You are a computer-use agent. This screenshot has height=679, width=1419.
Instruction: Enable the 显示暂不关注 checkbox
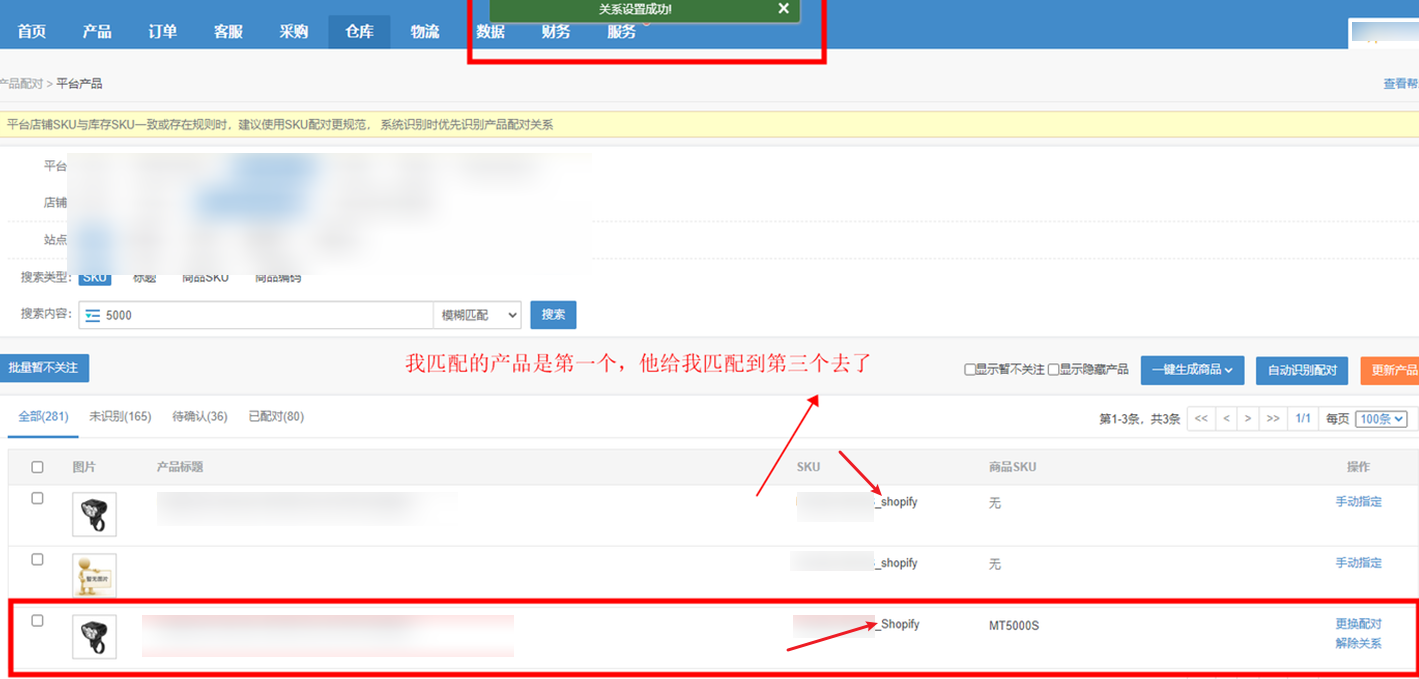[969, 370]
